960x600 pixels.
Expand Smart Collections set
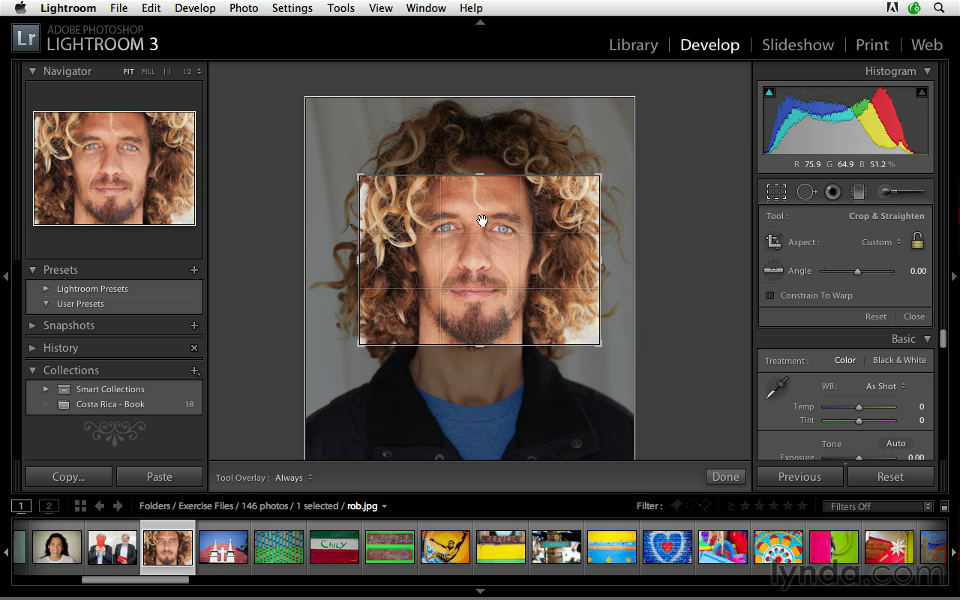46,389
